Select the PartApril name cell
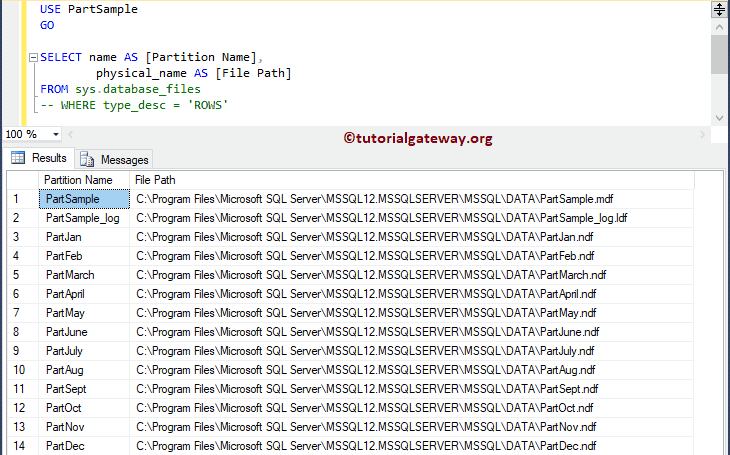The image size is (730, 455). pyautogui.click(x=84, y=294)
